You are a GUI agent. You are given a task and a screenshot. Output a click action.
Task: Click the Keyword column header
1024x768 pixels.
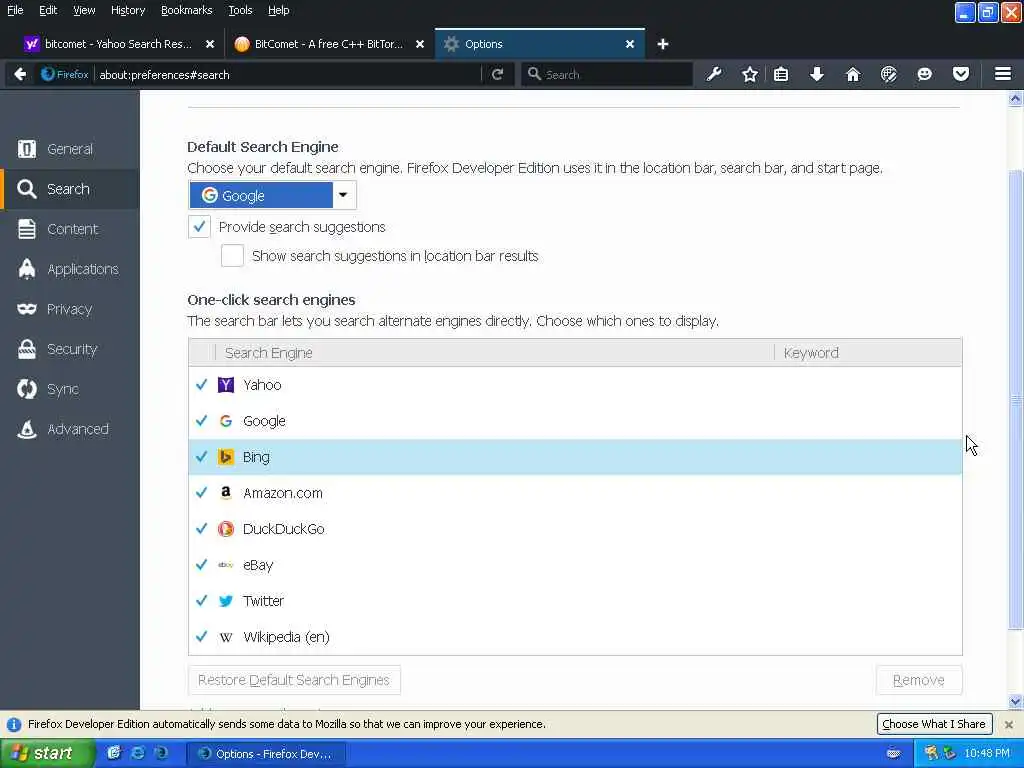point(868,353)
